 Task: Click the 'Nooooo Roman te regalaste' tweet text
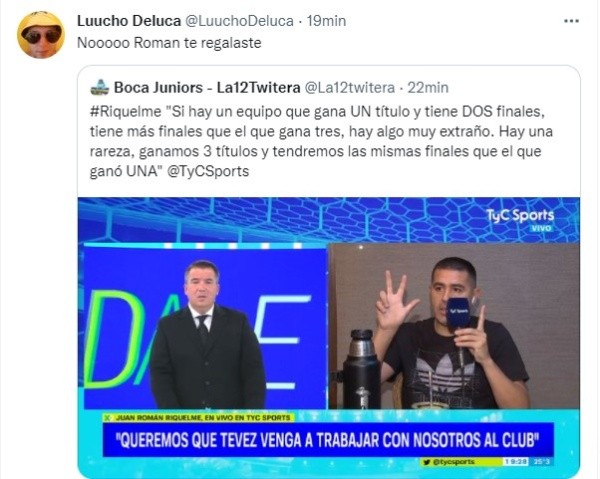[169, 43]
